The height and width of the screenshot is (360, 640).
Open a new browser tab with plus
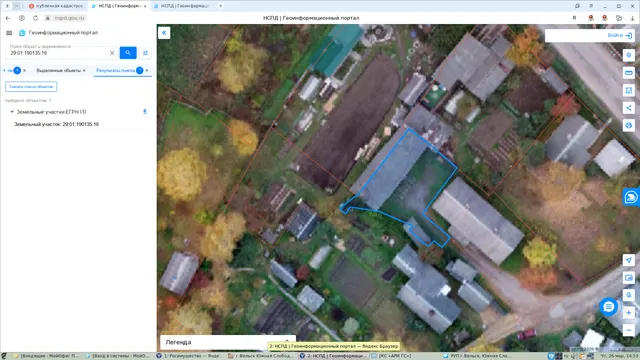point(220,6)
